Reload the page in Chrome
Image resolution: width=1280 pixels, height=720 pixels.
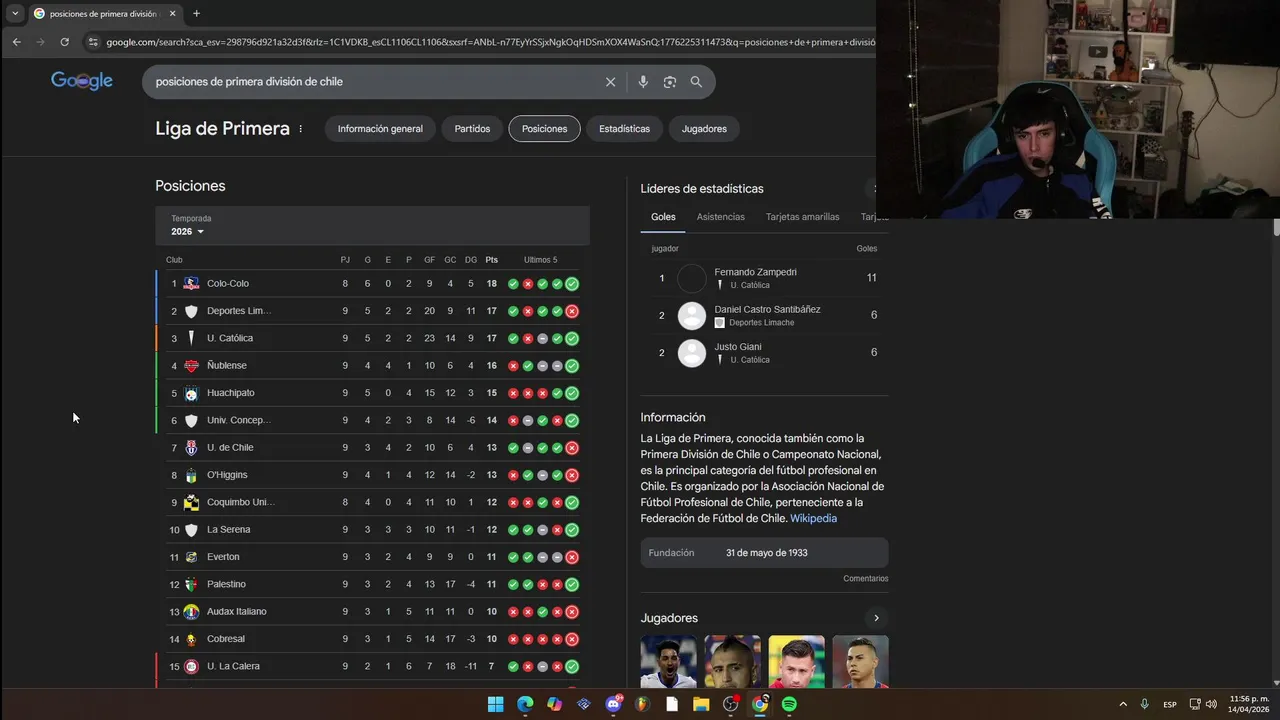coord(65,42)
